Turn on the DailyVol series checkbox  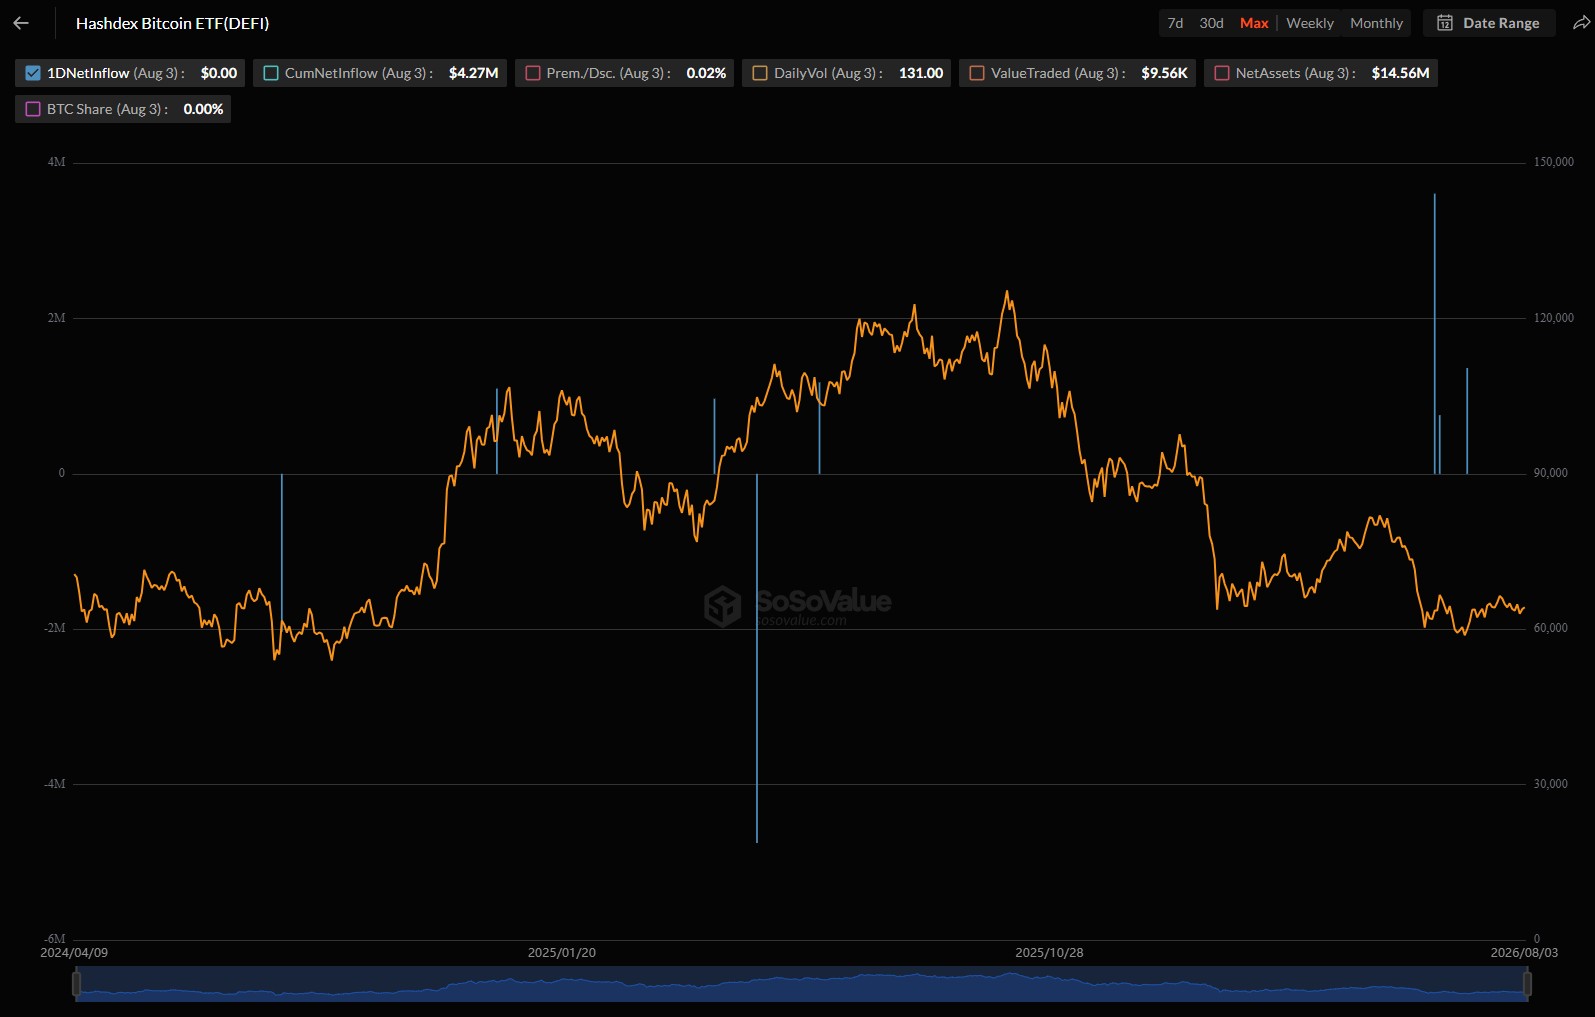(760, 73)
